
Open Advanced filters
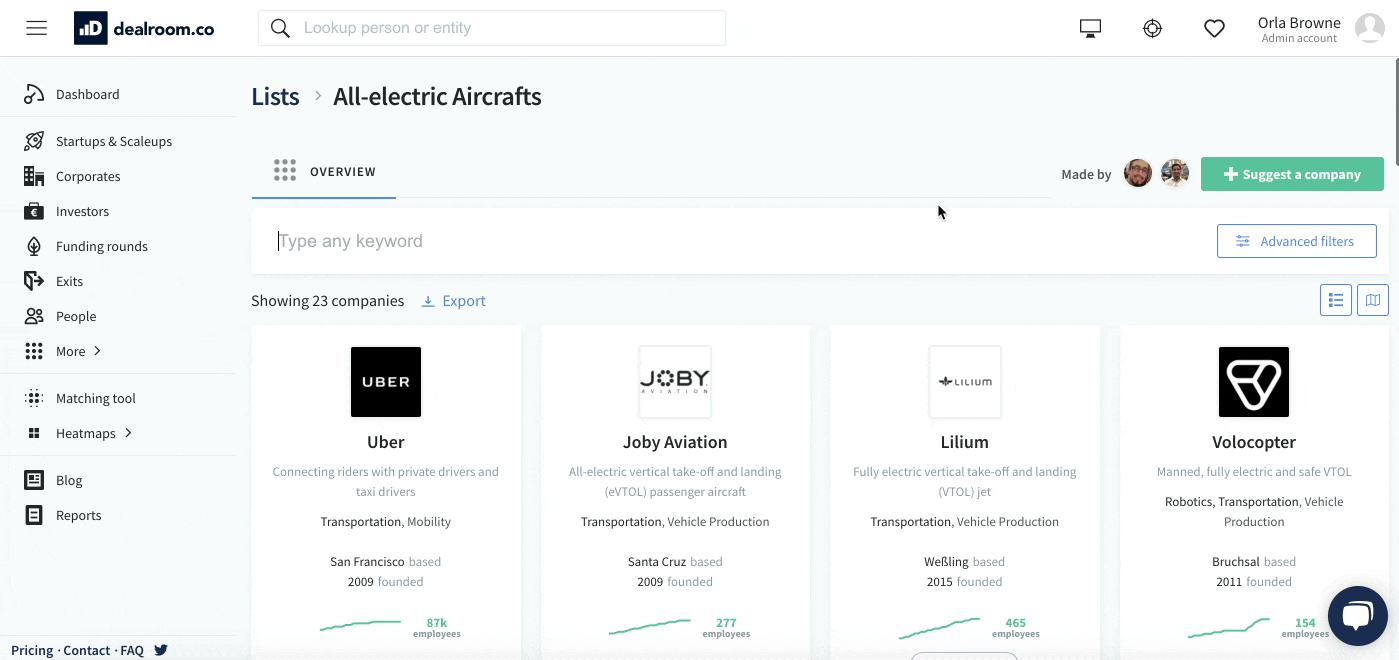[x=1296, y=241]
